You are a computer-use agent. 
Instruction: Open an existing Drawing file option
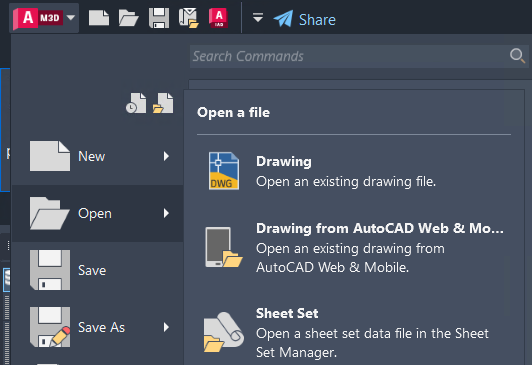[x=354, y=171]
